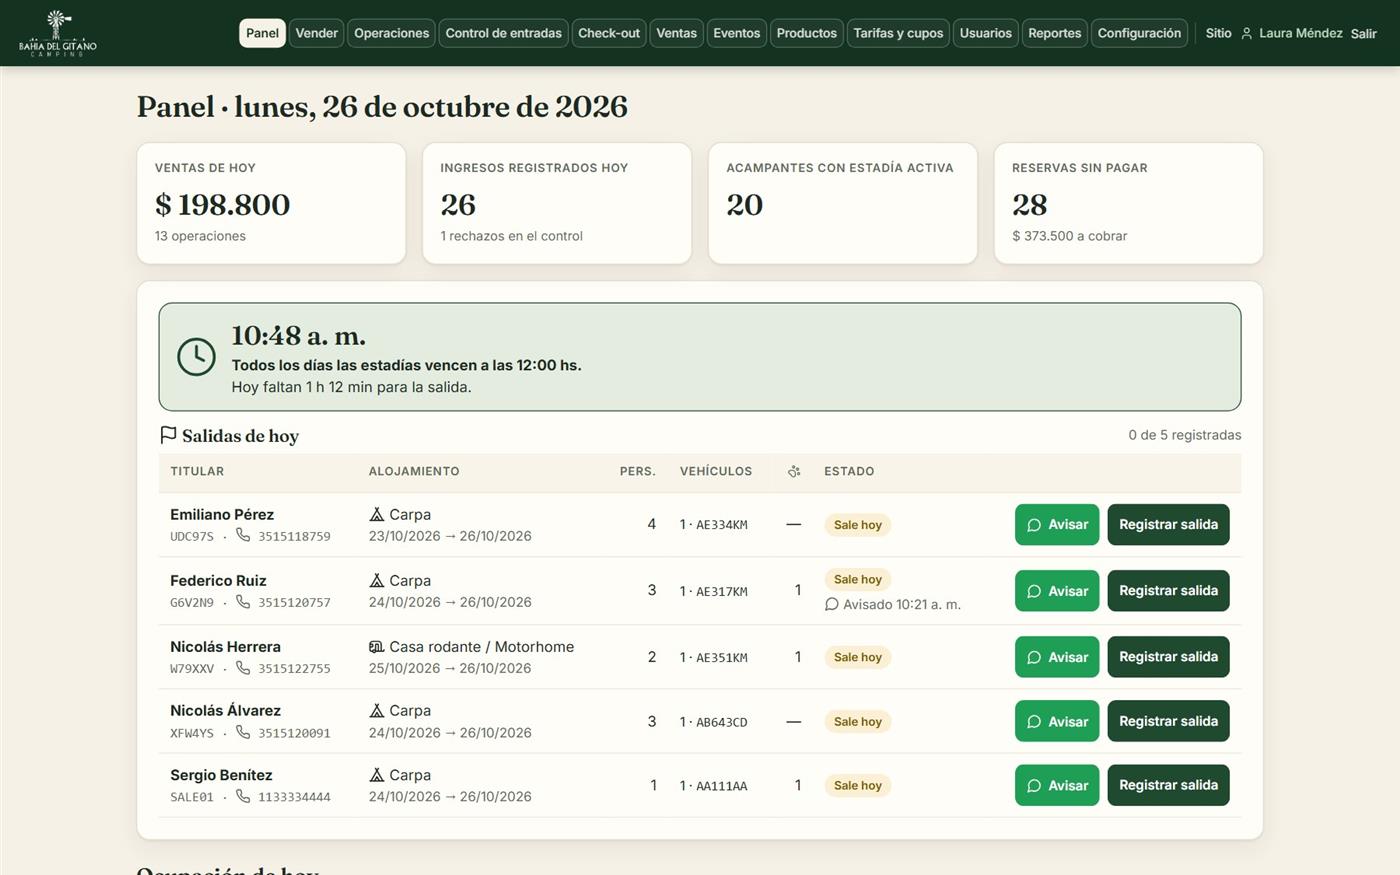The image size is (1400, 875).
Task: Go to the Usuarios tab
Action: tap(986, 33)
